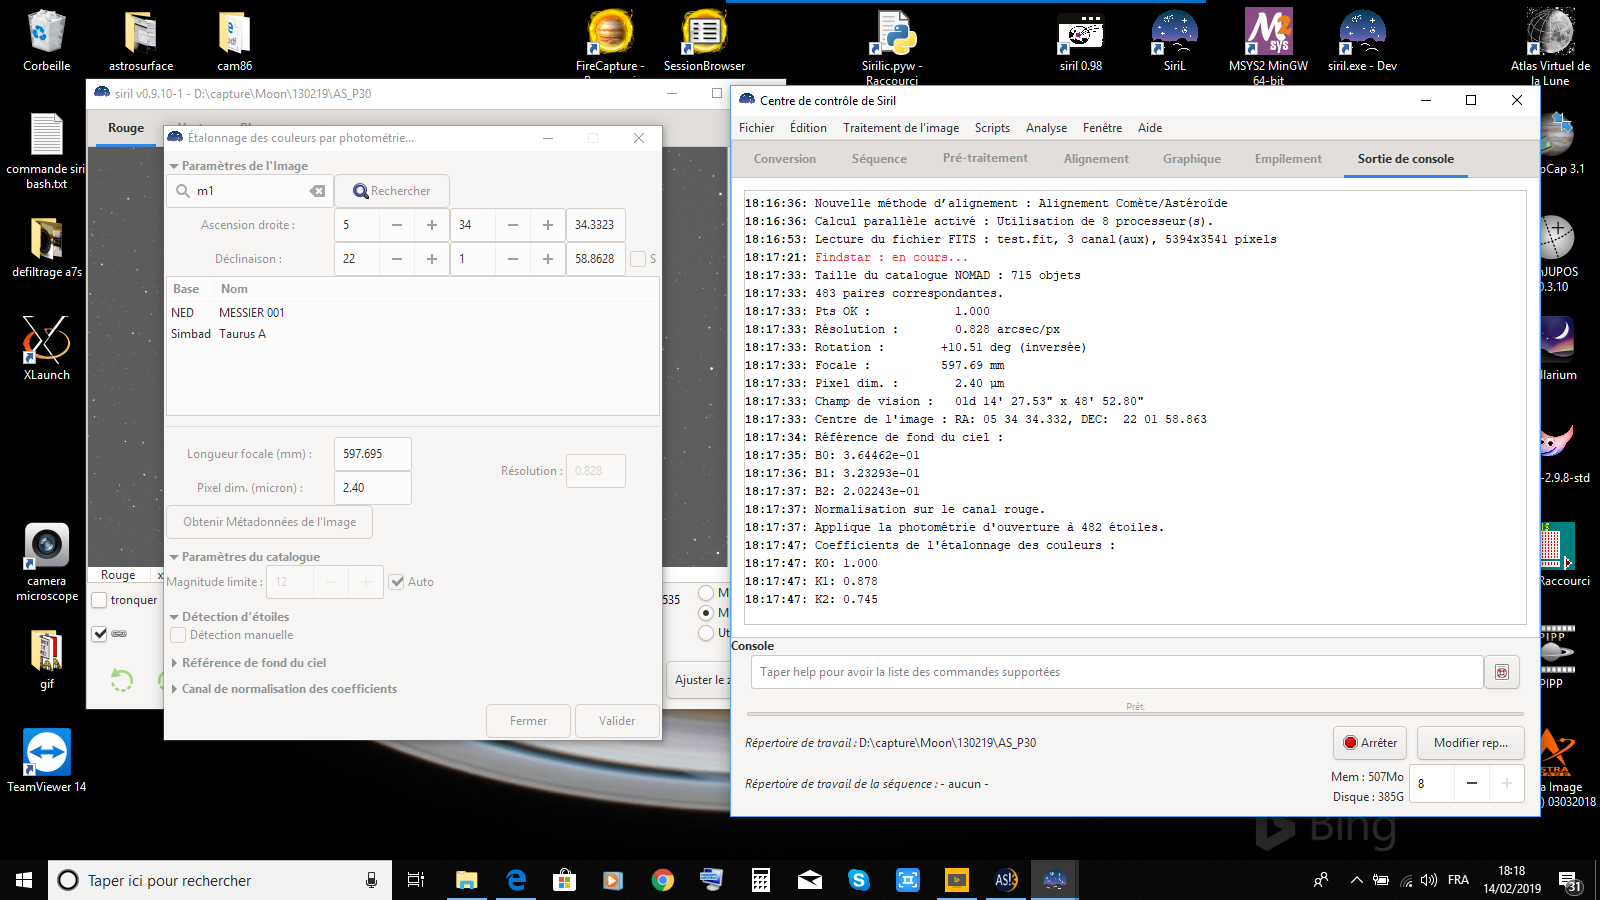Click the Modifier rep... button

point(1471,743)
